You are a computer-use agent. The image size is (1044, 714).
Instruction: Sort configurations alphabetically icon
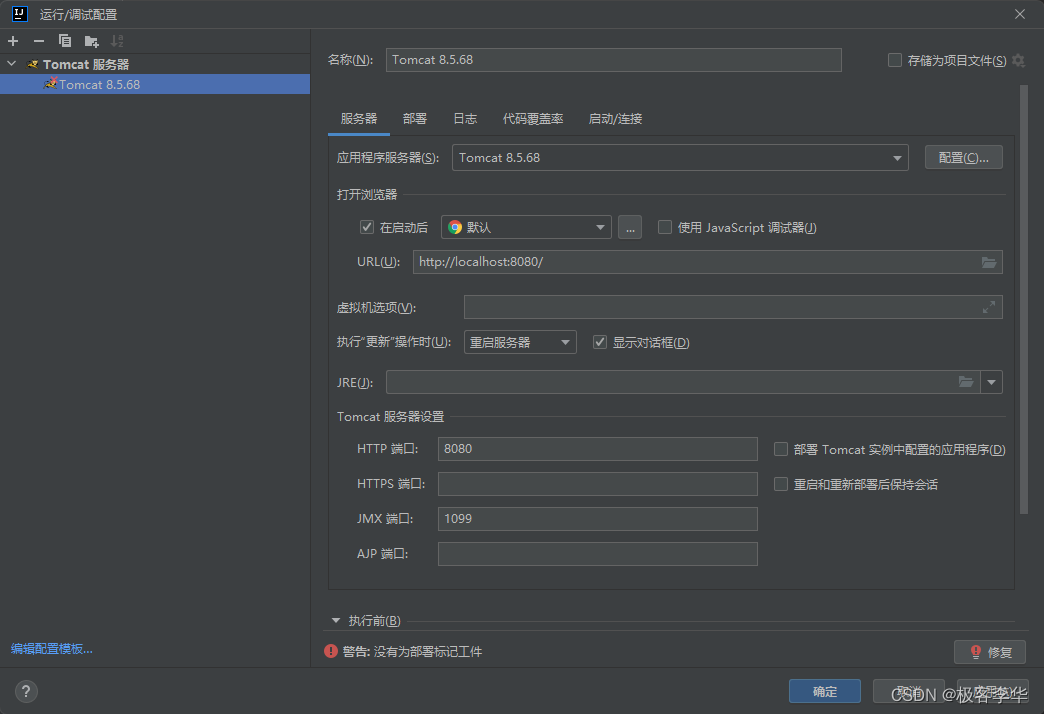tap(117, 41)
